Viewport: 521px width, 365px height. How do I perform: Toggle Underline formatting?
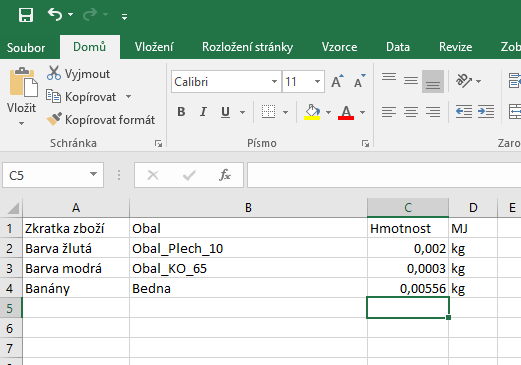coord(225,112)
